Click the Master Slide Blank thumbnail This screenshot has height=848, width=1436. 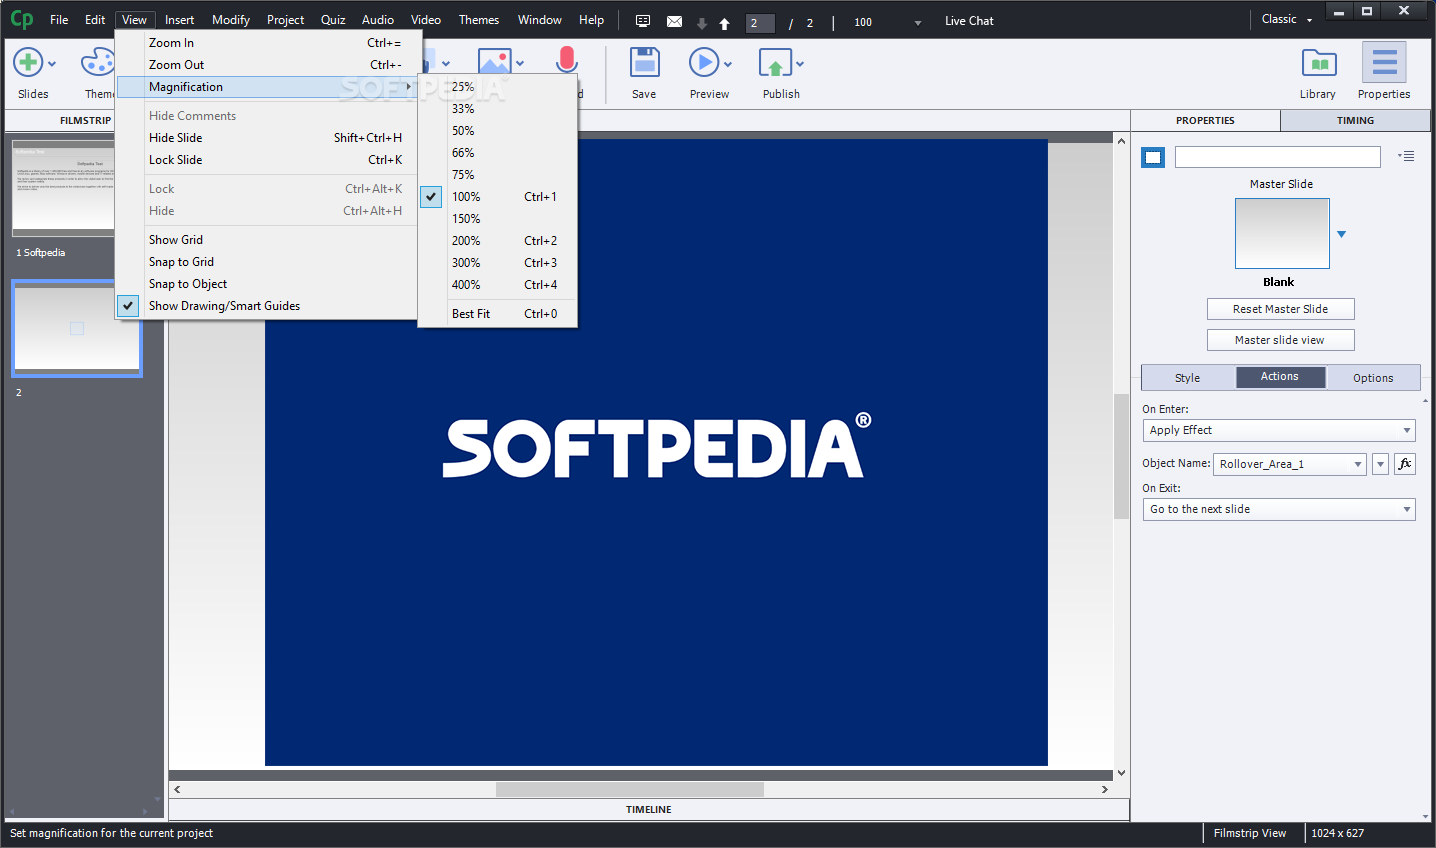coord(1282,233)
